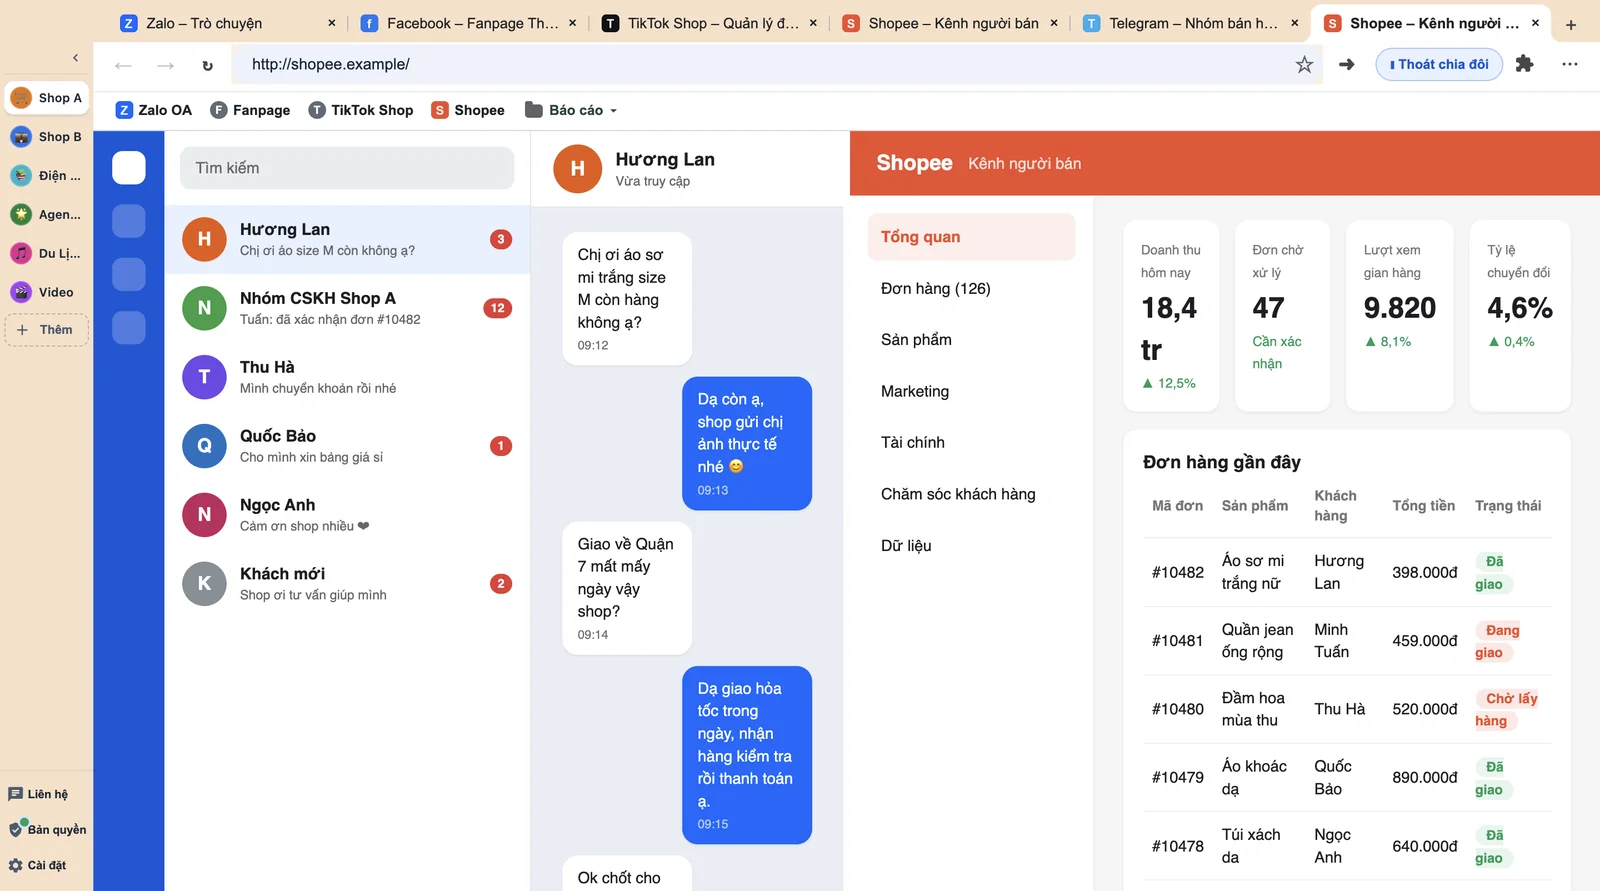Select the Agen... workspace in sidebar
Viewport: 1600px width, 891px height.
[46, 214]
